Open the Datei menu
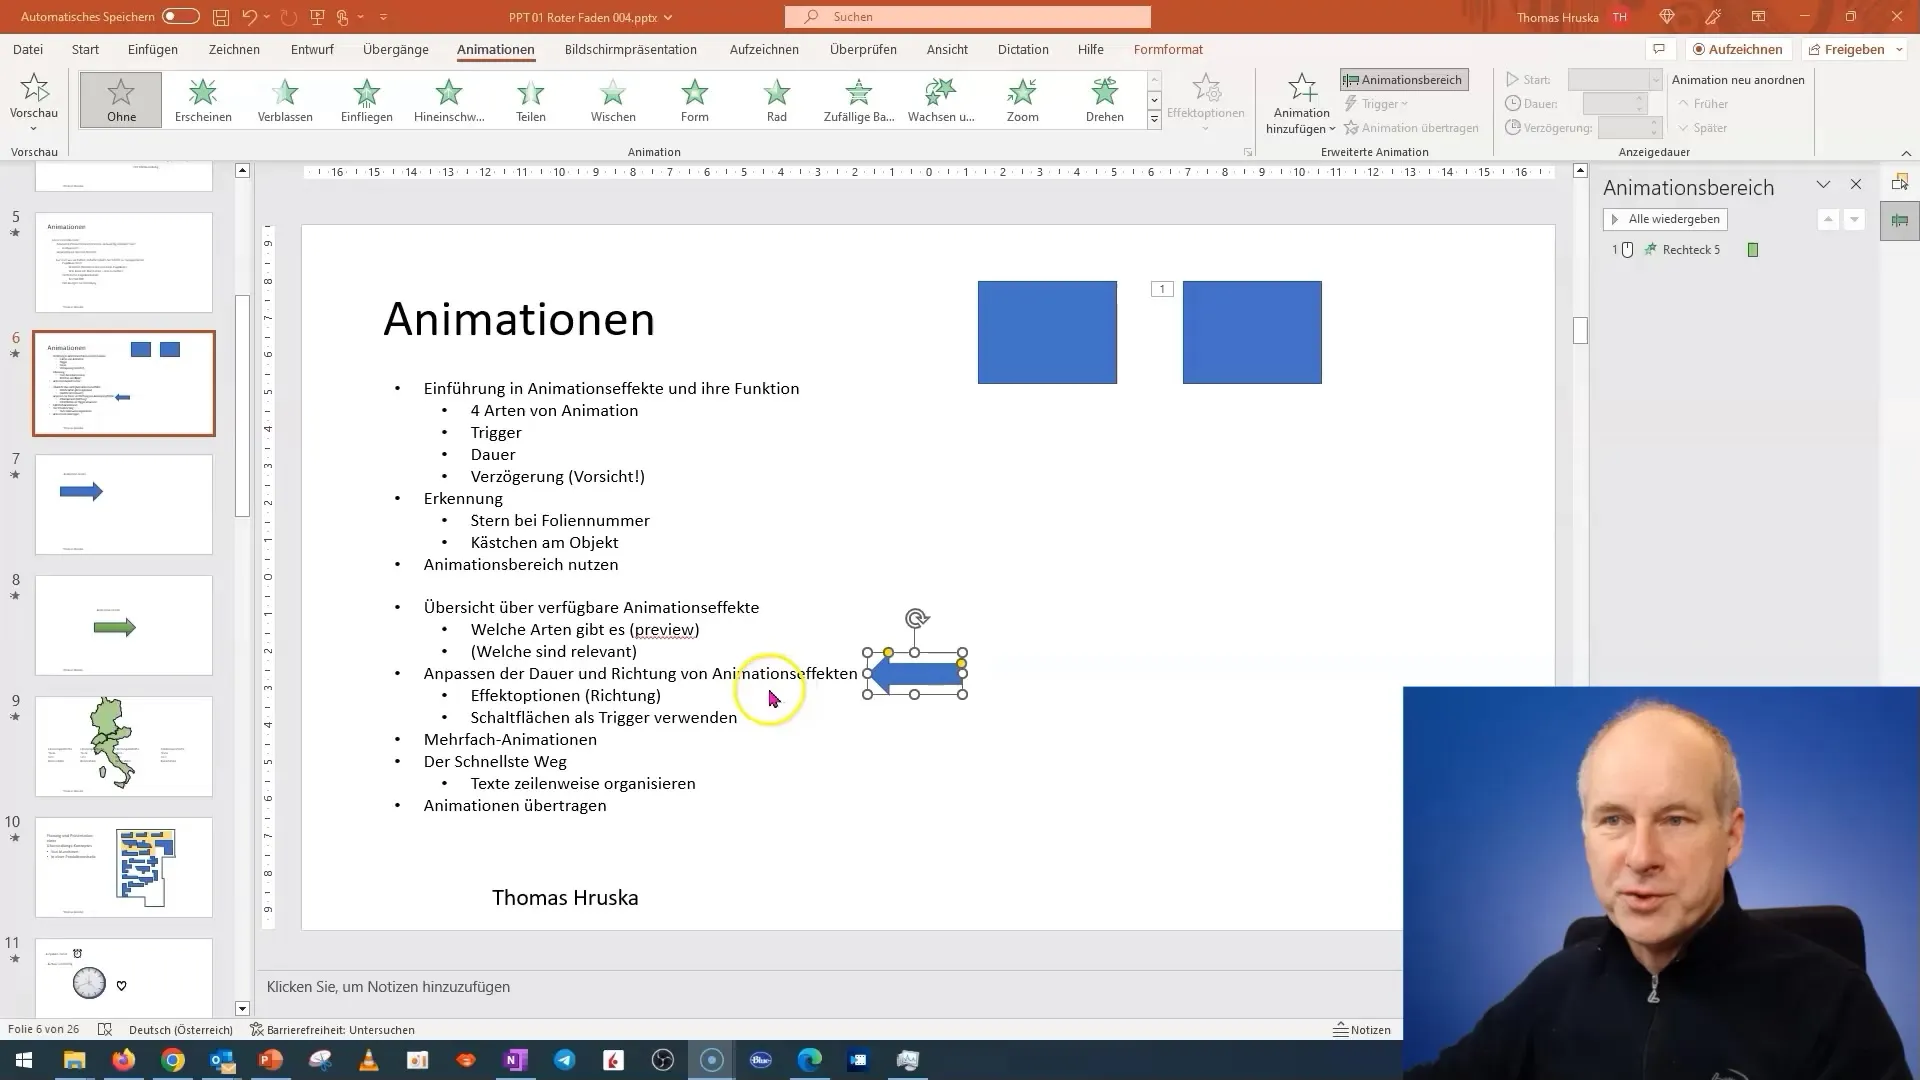Screen dimensions: 1920x1080 click(28, 49)
